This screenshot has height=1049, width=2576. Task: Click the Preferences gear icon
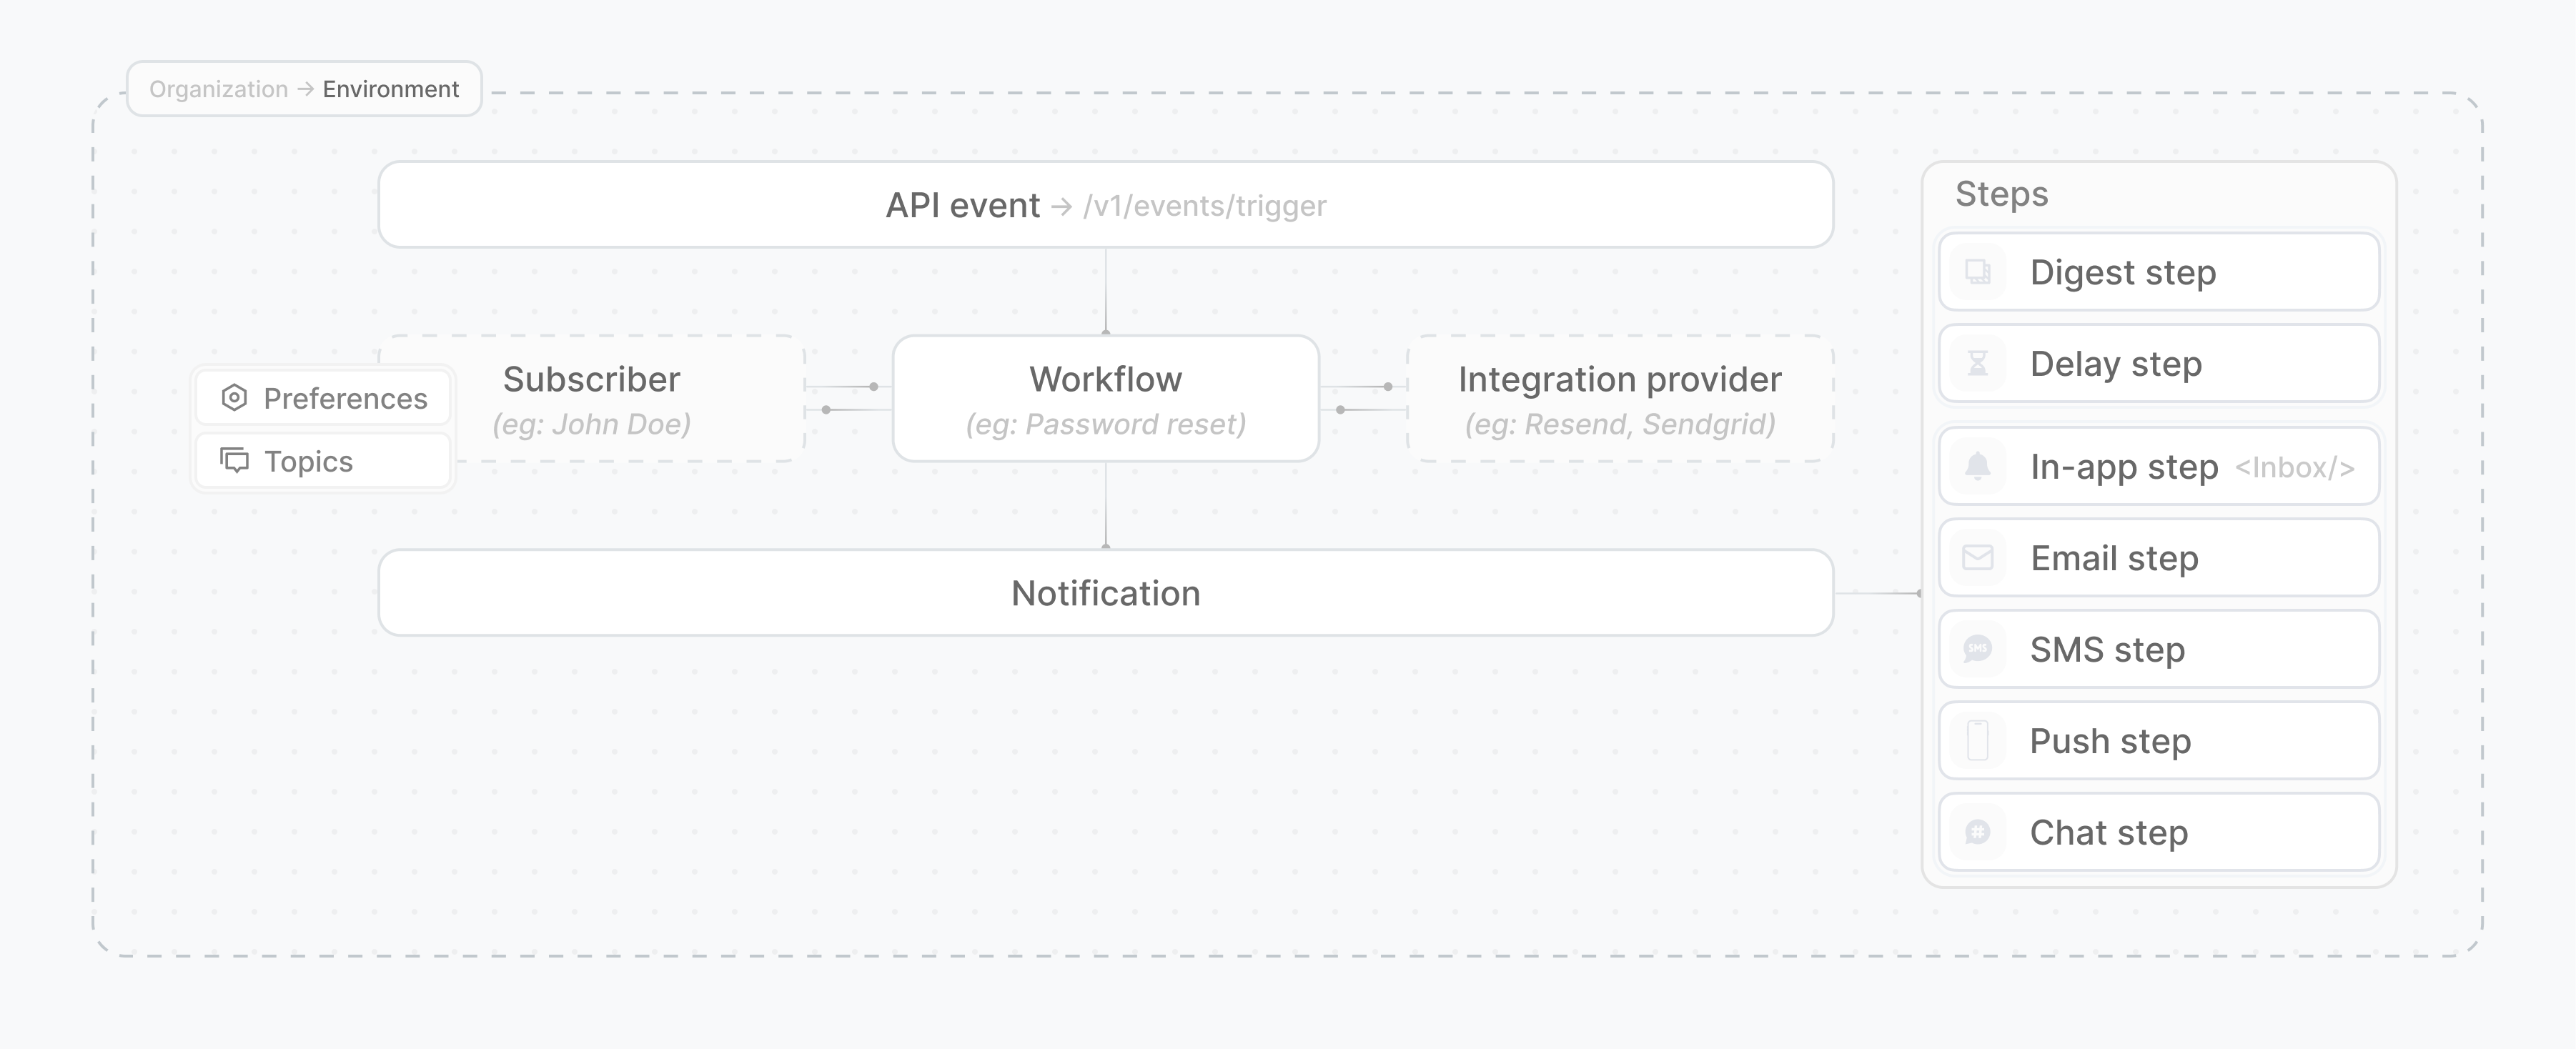click(234, 397)
